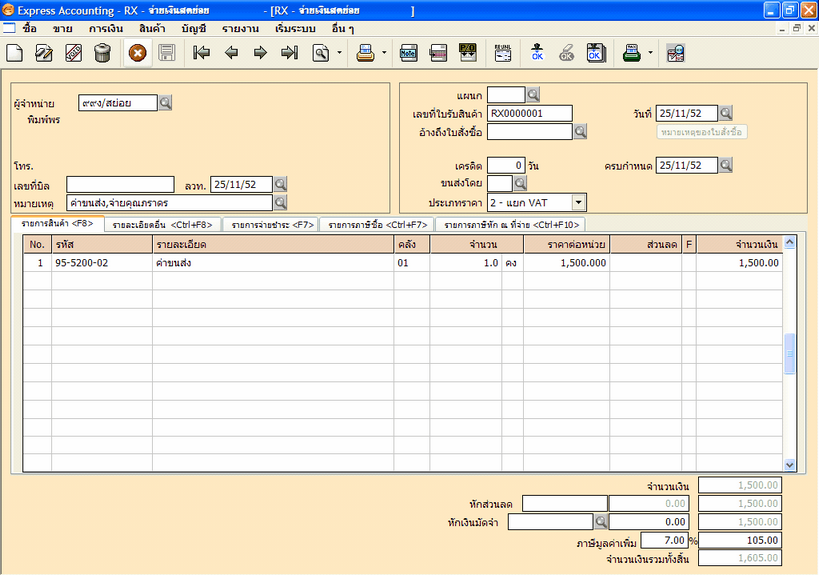Screen dimensions: 819x575
Task: Click the new document toolbar icon
Action: point(15,53)
